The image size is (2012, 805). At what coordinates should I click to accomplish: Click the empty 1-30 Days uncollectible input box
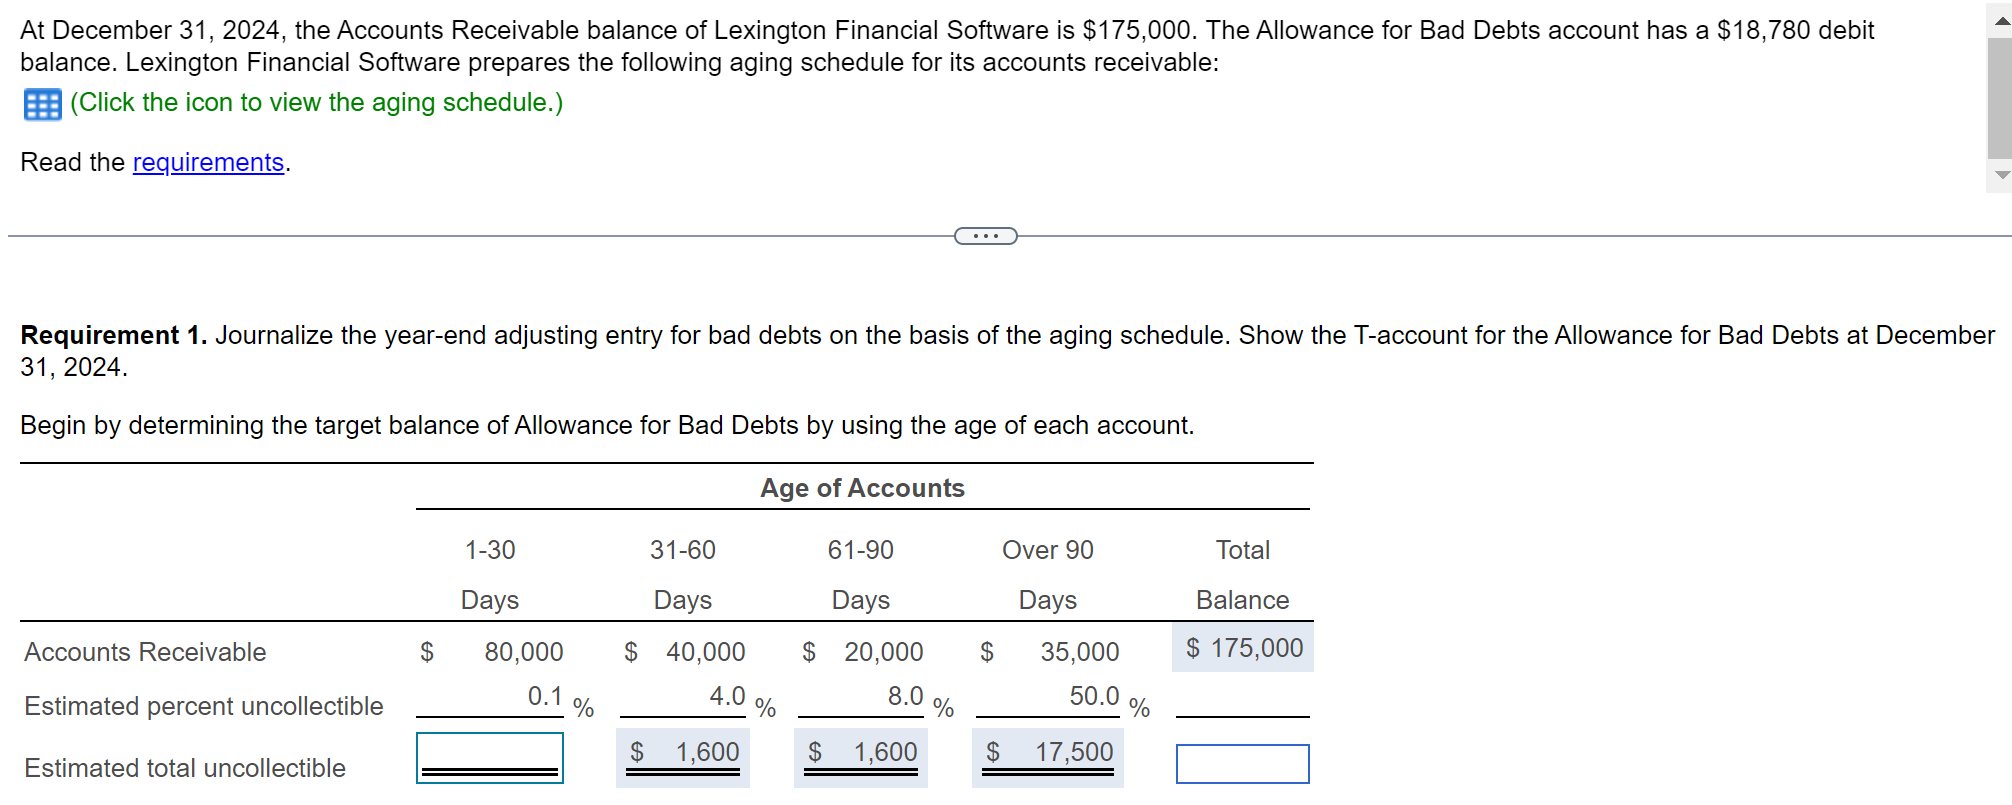[489, 757]
